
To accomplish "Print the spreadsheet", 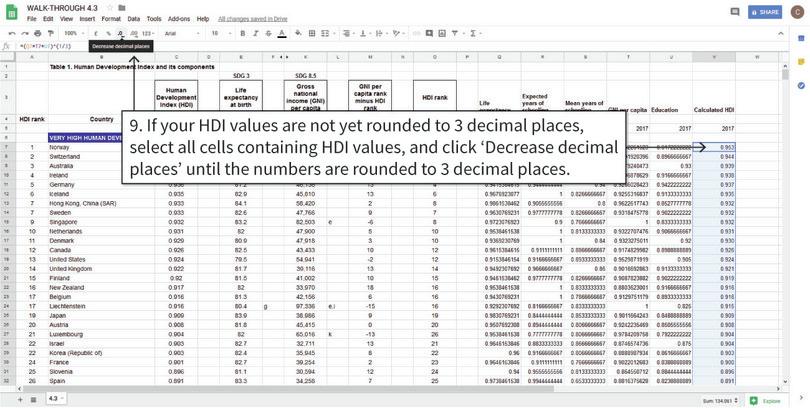I will click(37, 33).
